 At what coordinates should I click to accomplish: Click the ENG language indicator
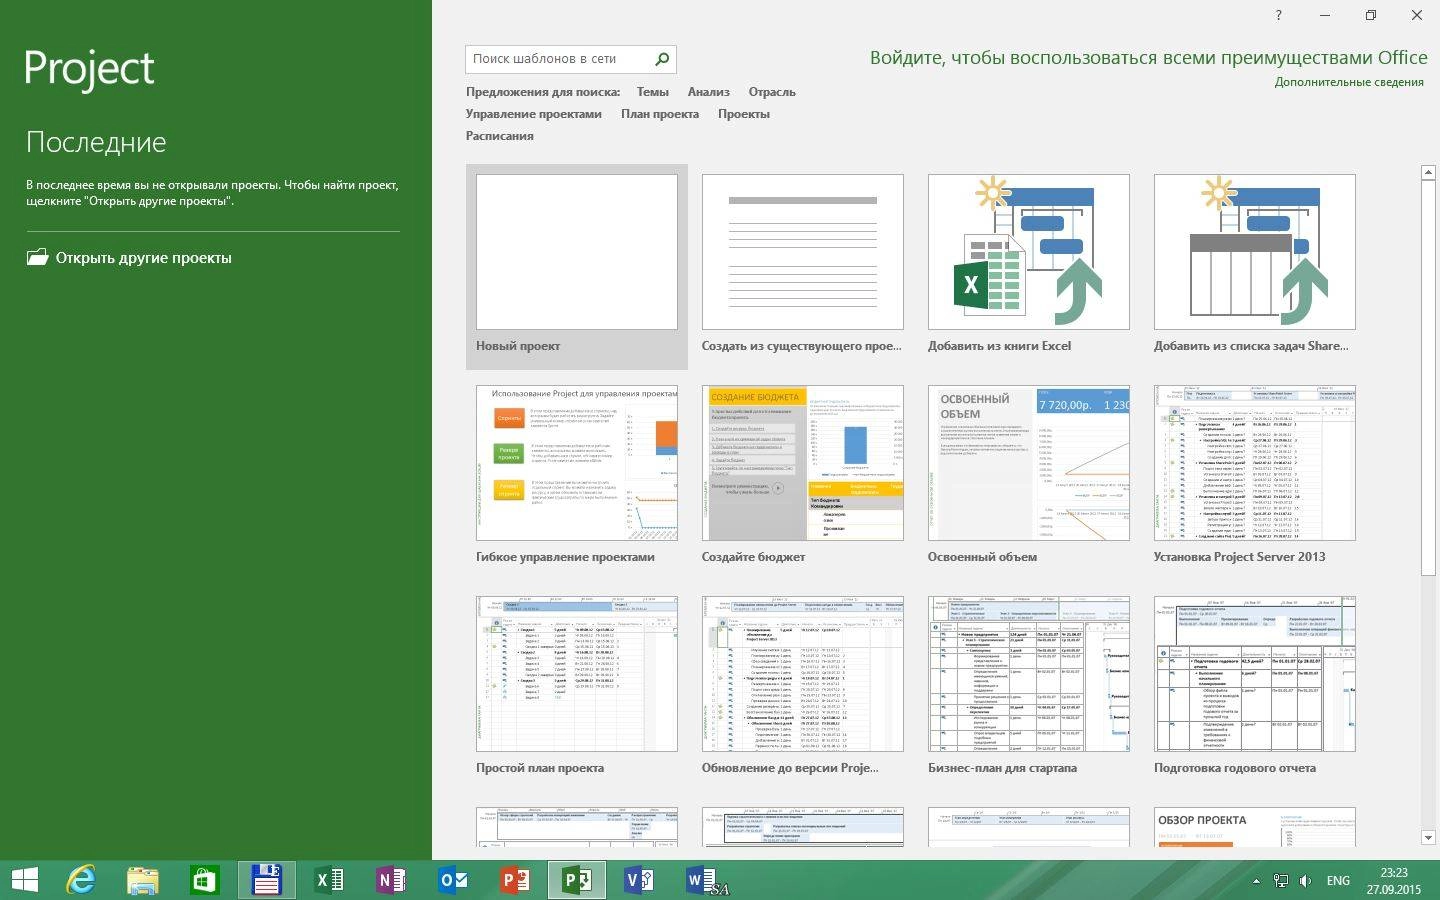1338,881
